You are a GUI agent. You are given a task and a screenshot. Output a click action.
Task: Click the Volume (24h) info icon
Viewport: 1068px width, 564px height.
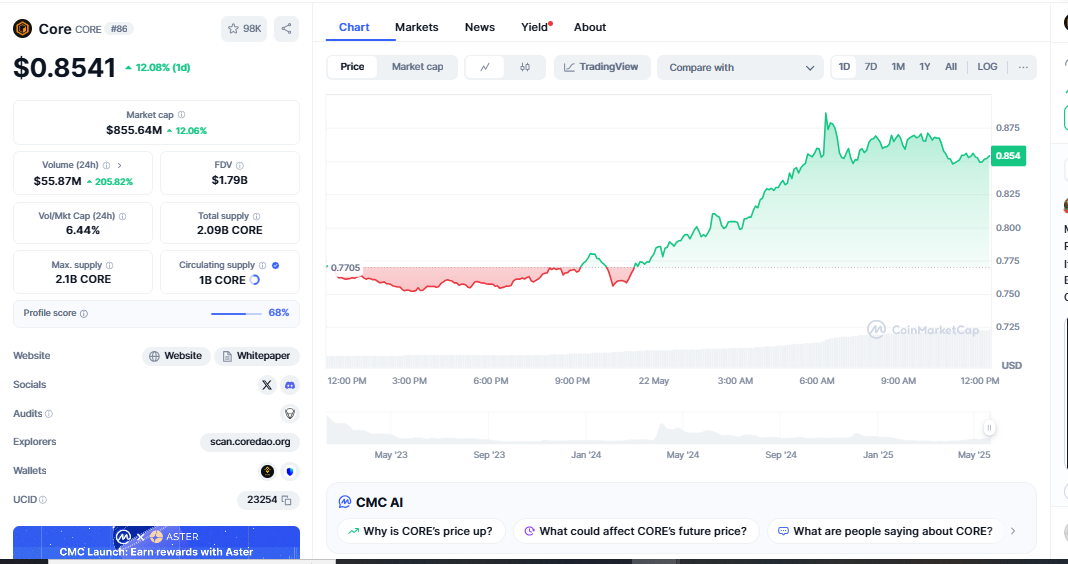click(106, 166)
